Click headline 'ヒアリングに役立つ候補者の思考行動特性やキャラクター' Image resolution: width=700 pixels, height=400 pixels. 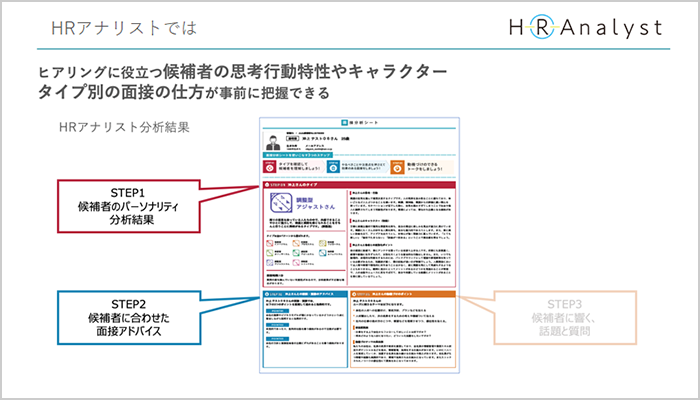[243, 71]
